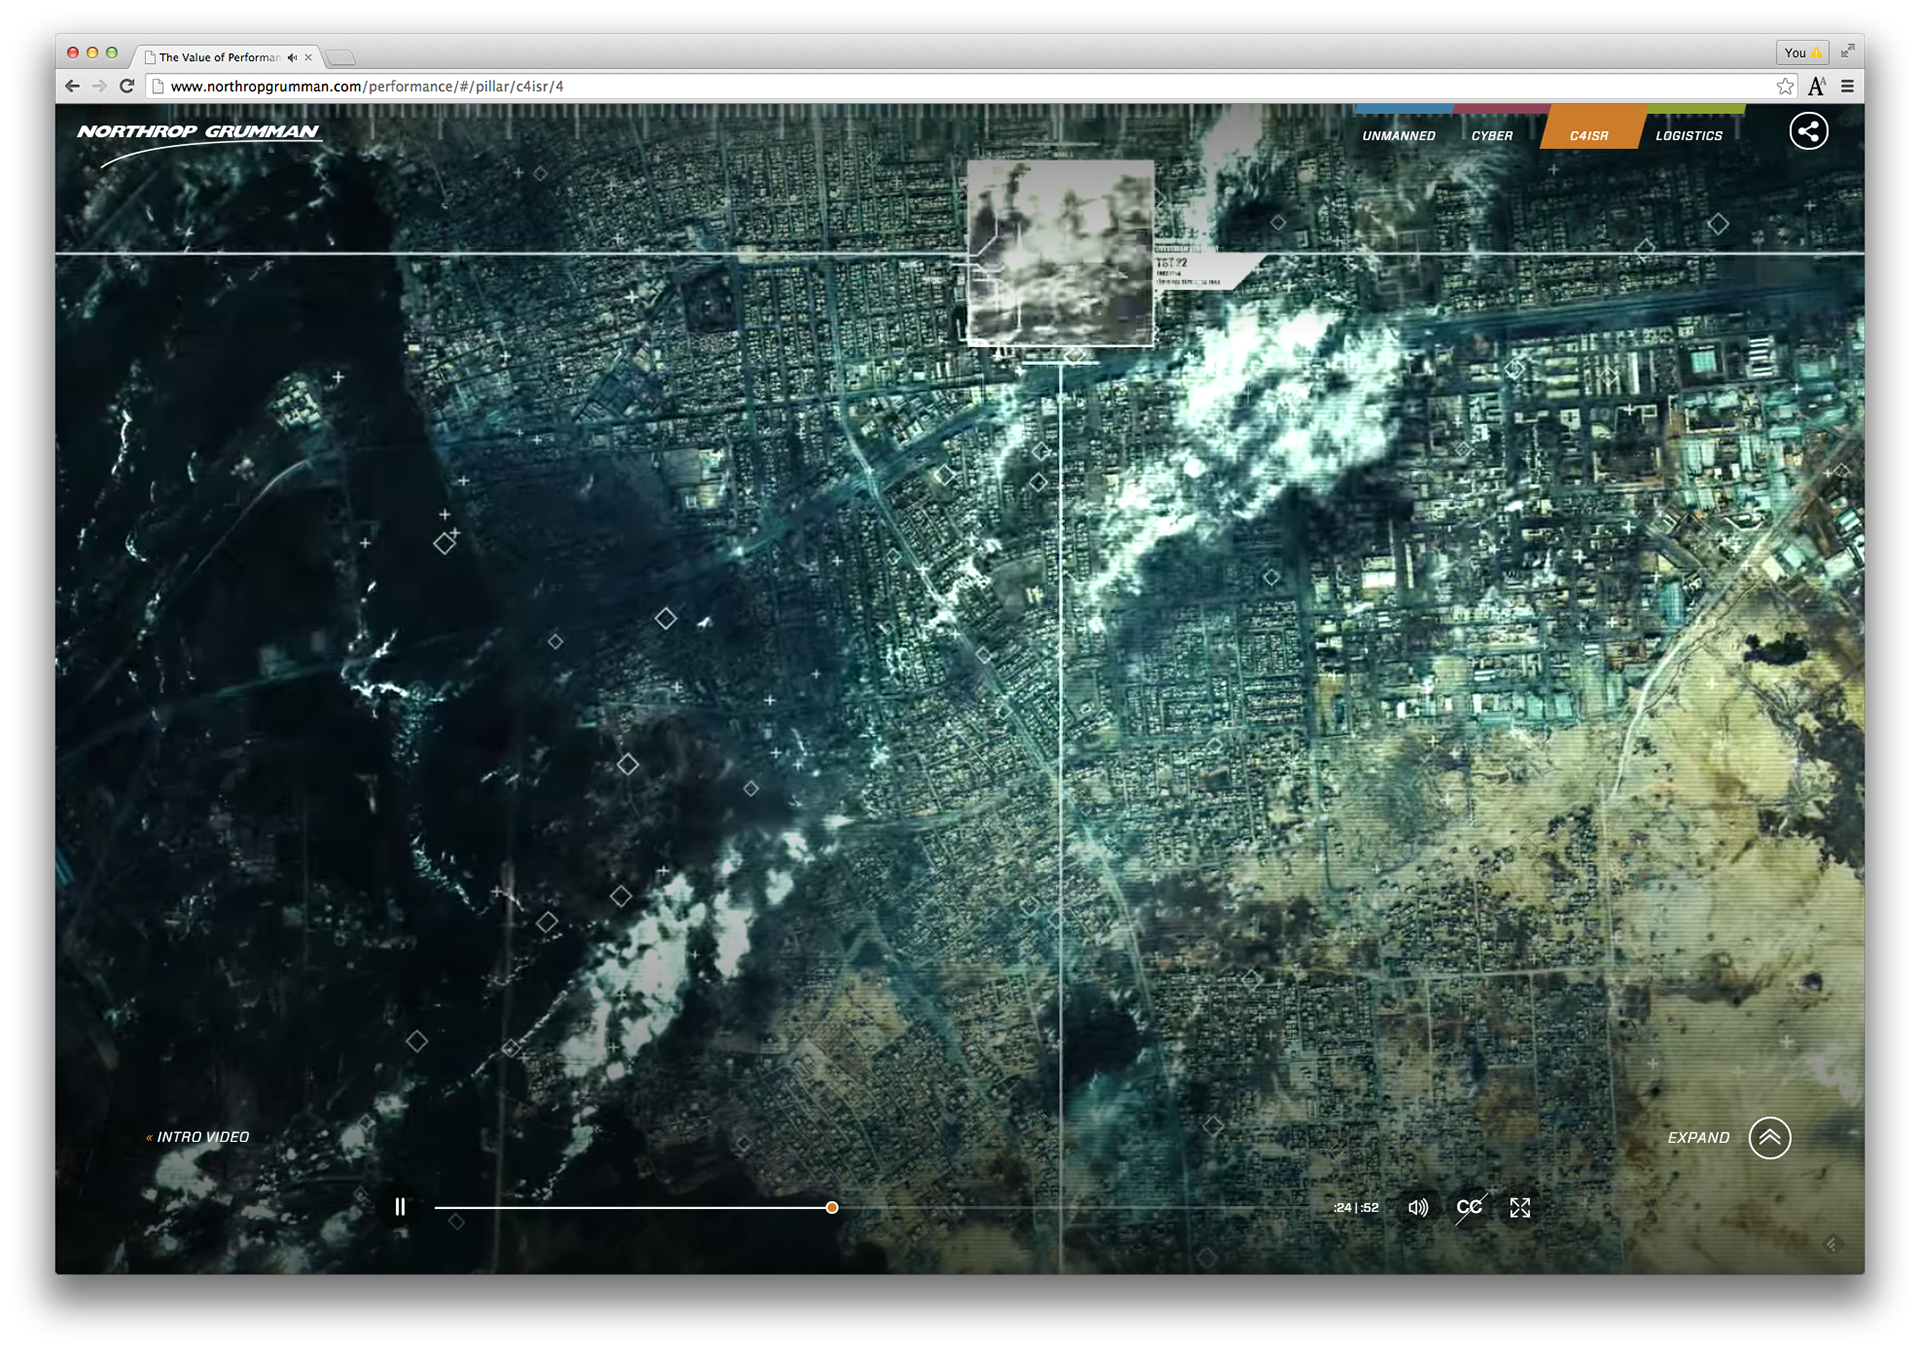Pause the video playback
The width and height of the screenshot is (1920, 1351).
click(400, 1207)
